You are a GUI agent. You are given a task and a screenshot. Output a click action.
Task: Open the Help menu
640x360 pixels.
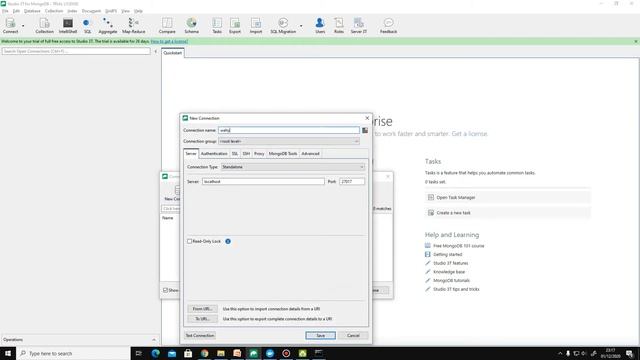(138, 11)
